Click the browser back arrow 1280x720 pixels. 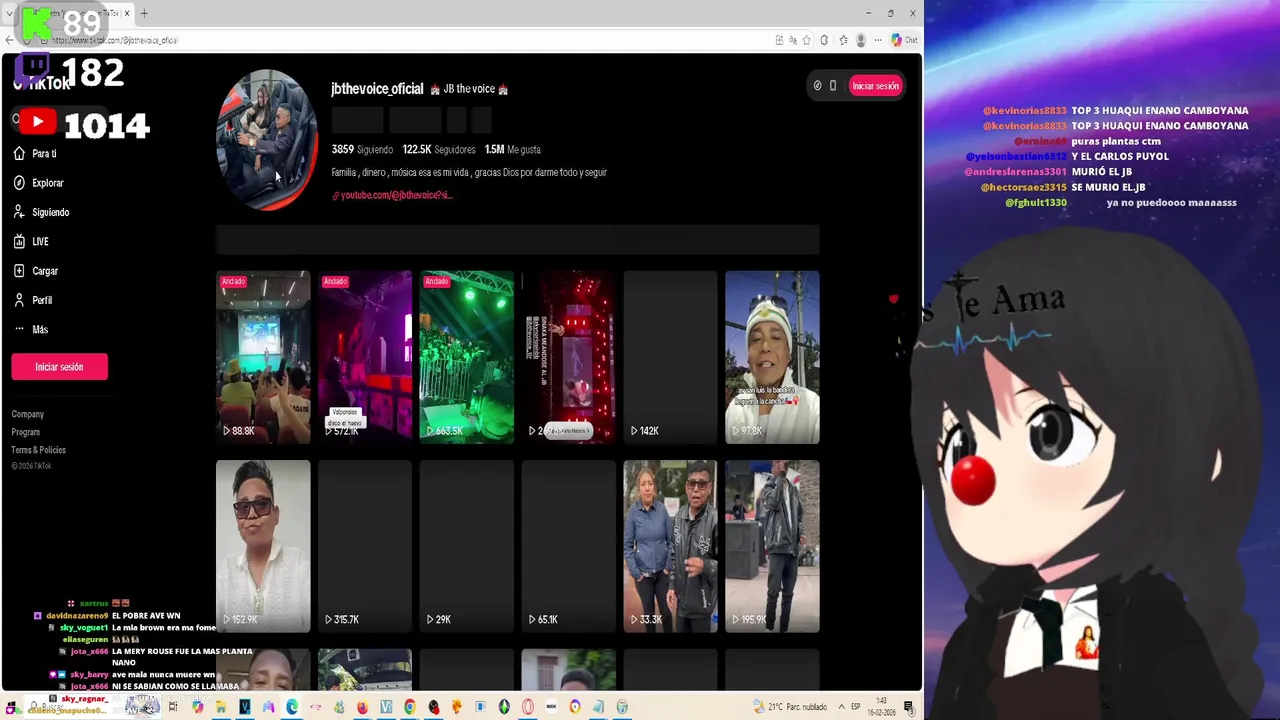point(9,40)
